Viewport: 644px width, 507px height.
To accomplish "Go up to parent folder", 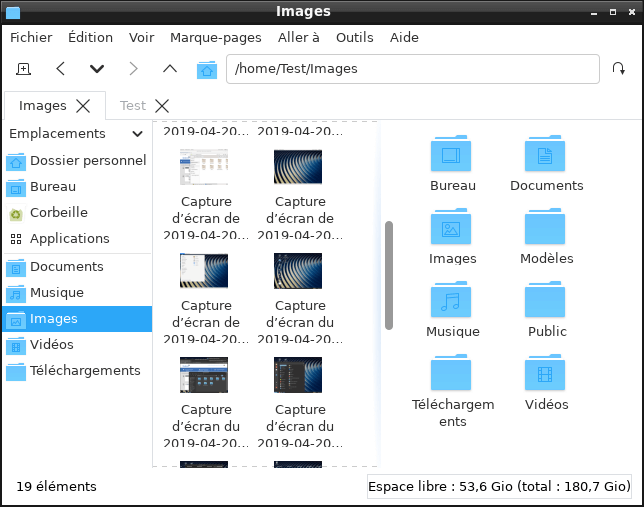I will [170, 69].
